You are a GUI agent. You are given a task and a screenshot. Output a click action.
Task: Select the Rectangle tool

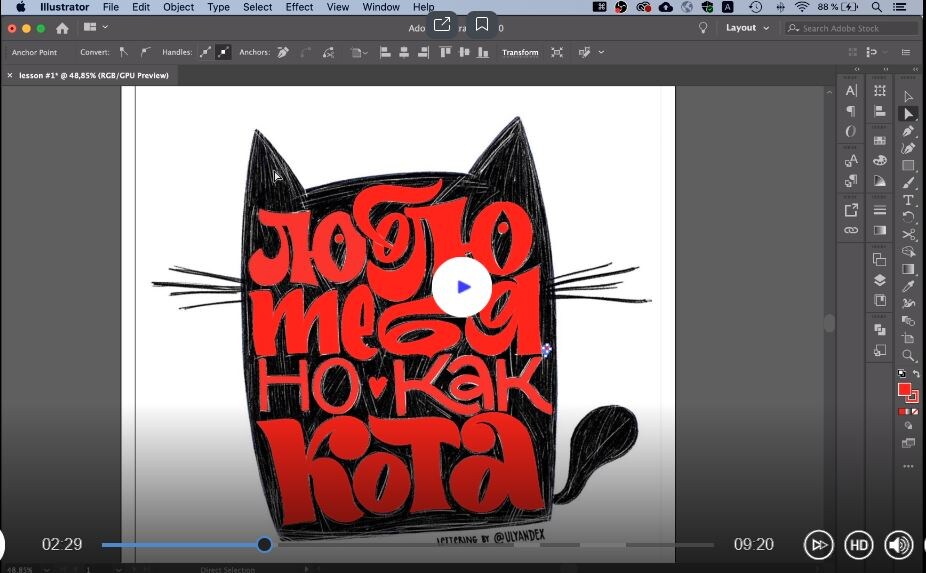[908, 166]
